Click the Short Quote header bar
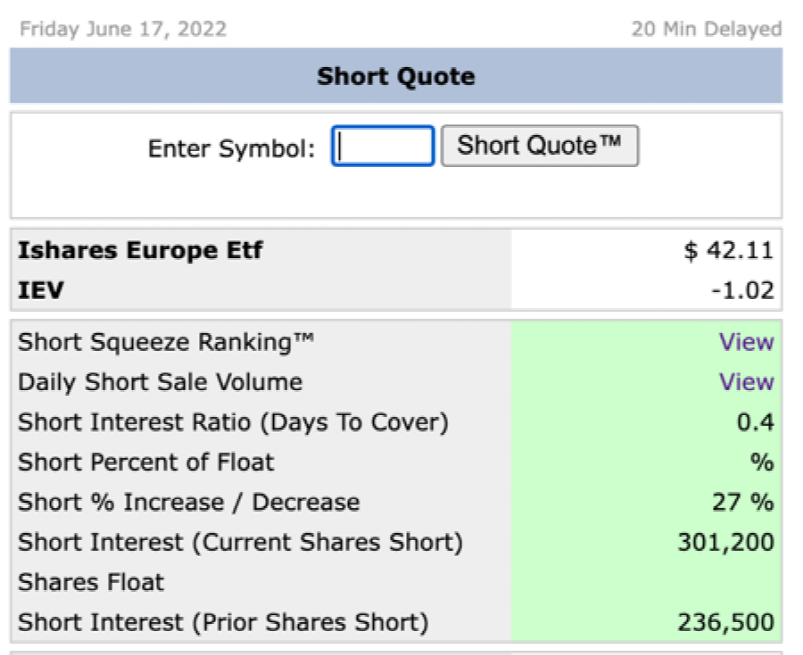803x655 pixels. coord(396,76)
